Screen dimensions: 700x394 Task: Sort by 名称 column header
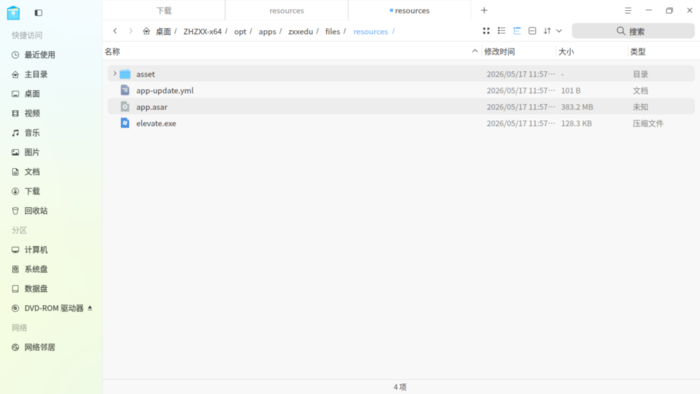click(112, 52)
